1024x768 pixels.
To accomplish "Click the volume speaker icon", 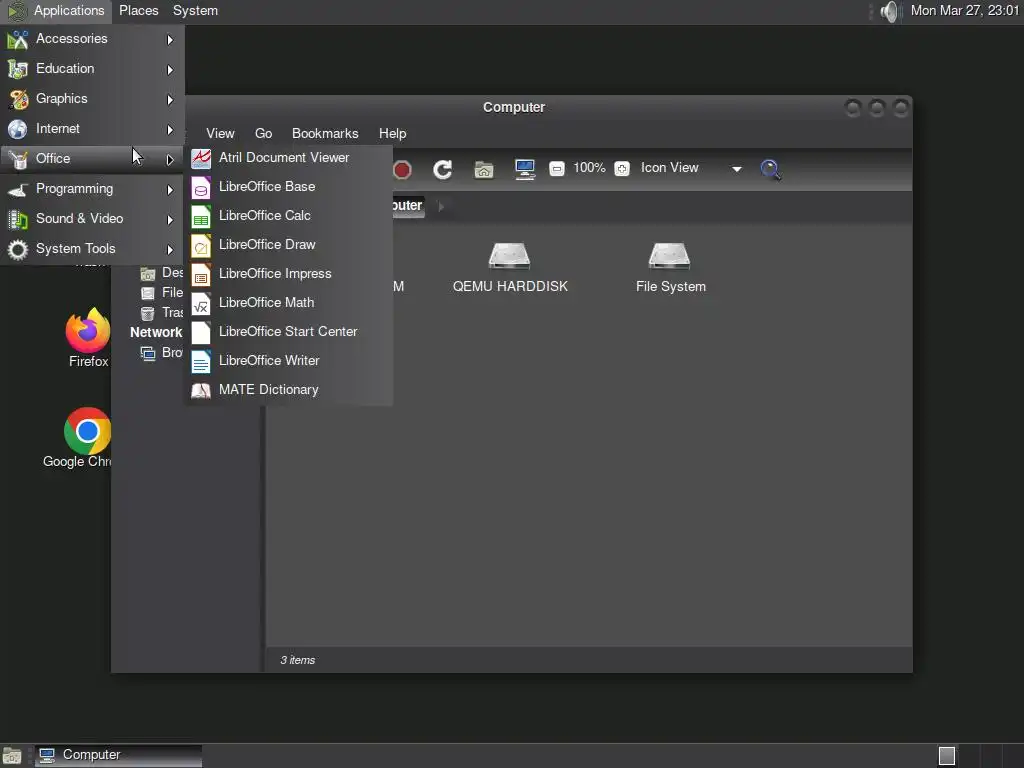I will (x=889, y=11).
